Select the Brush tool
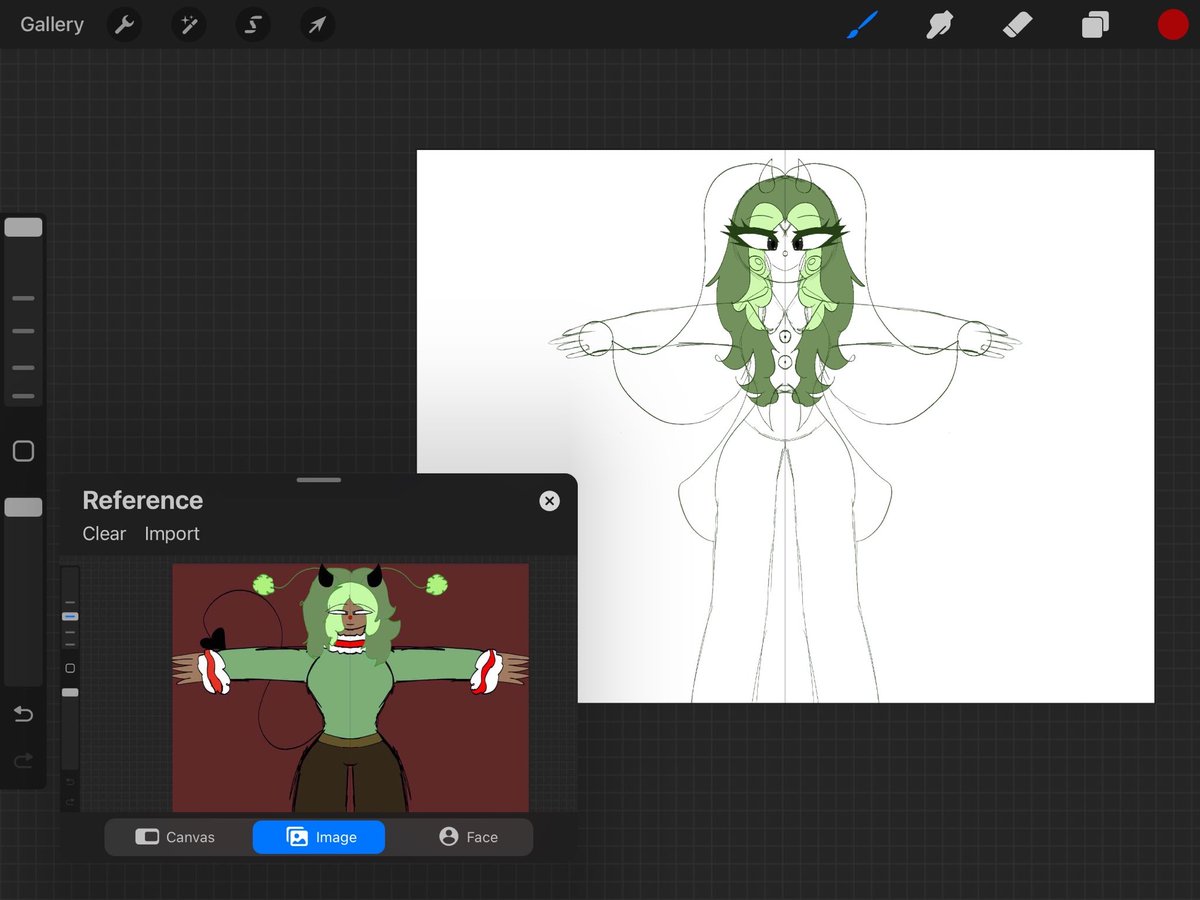This screenshot has width=1200, height=900. 862,25
